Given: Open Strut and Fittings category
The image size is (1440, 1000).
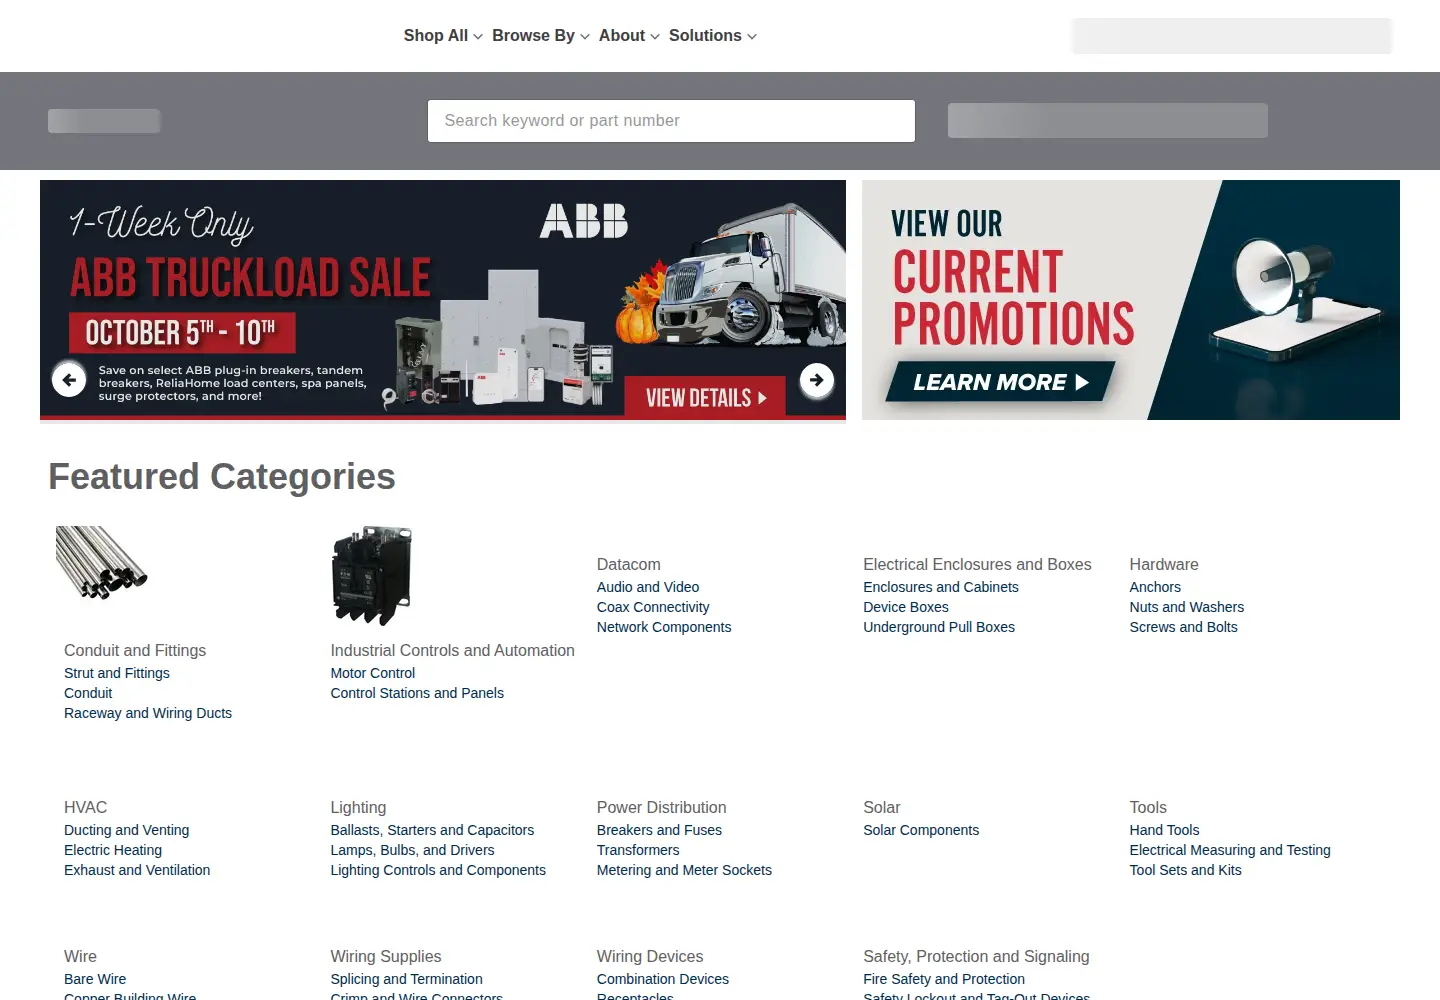Looking at the screenshot, I should [117, 673].
